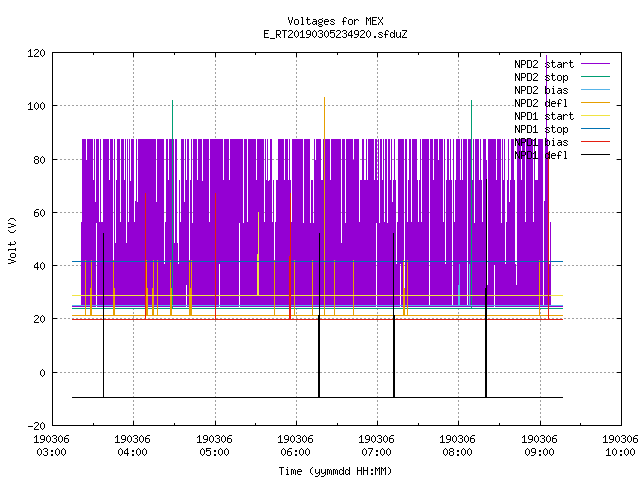The width and height of the screenshot is (640, 480).
Task: Click the x-axis tick label 09:00
Action: coord(539,452)
